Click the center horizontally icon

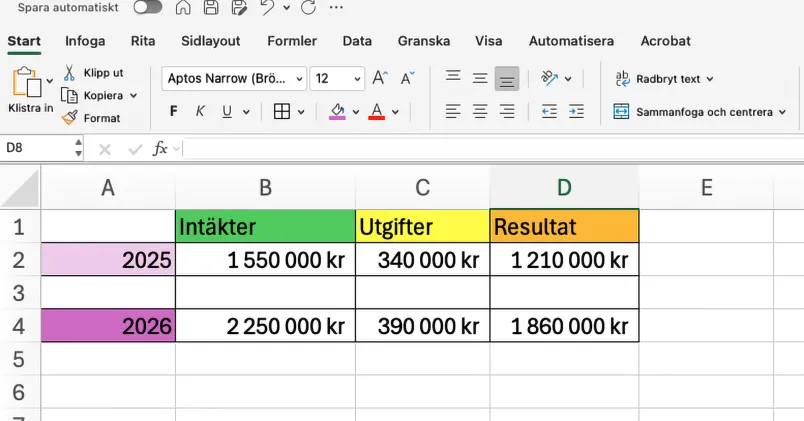coord(480,111)
